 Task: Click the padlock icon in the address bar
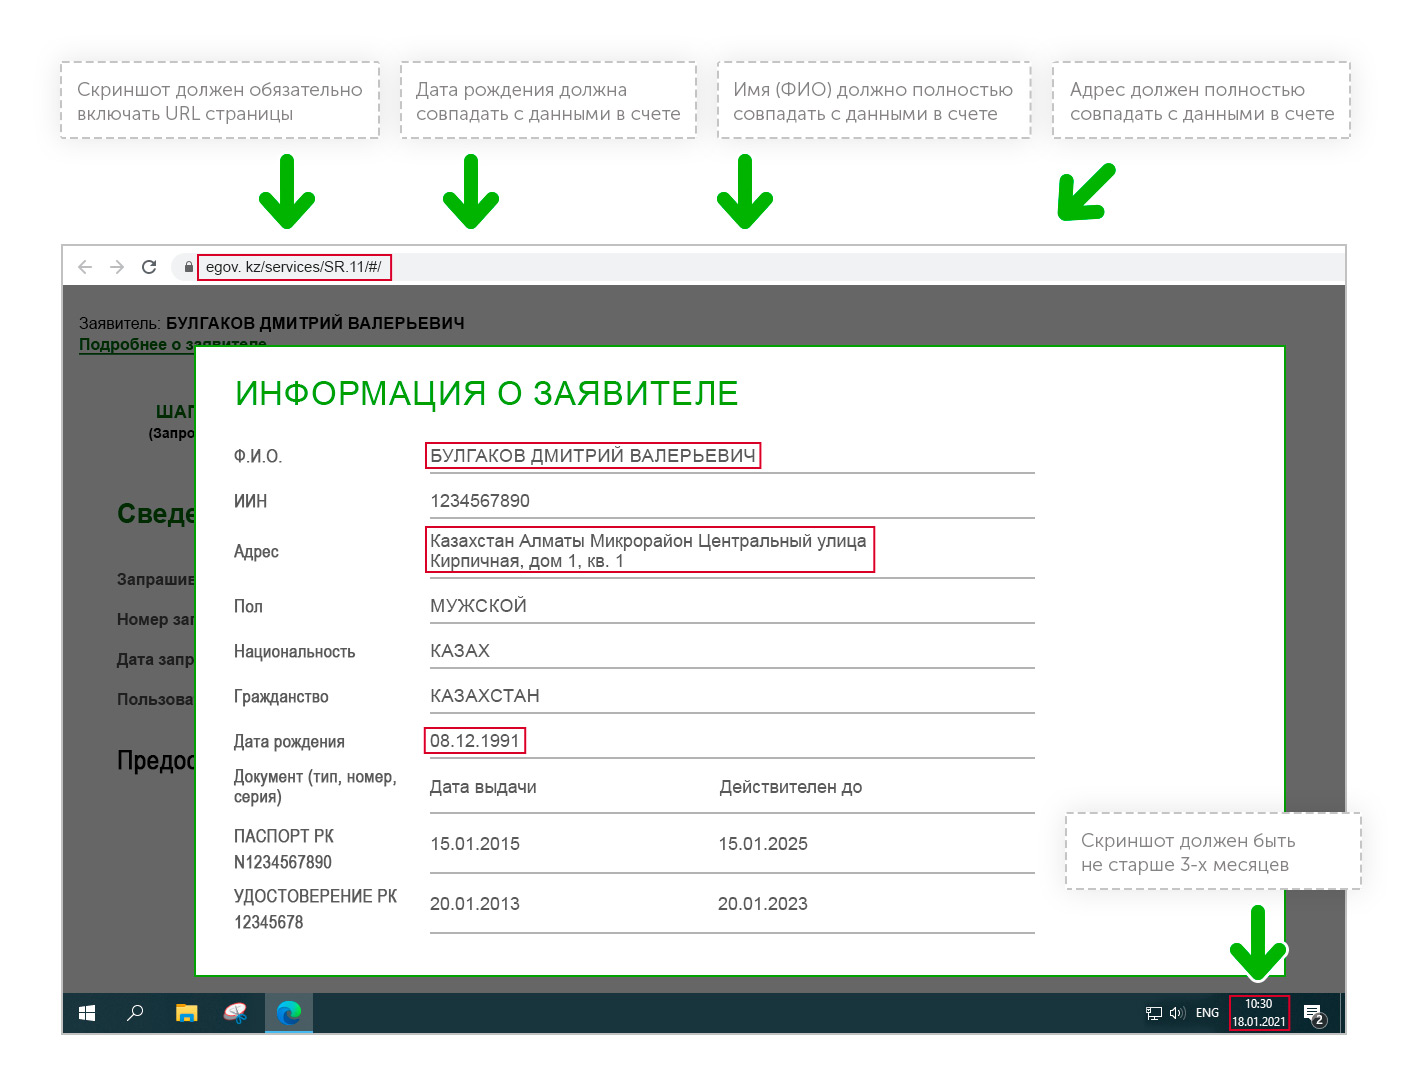[x=188, y=267]
